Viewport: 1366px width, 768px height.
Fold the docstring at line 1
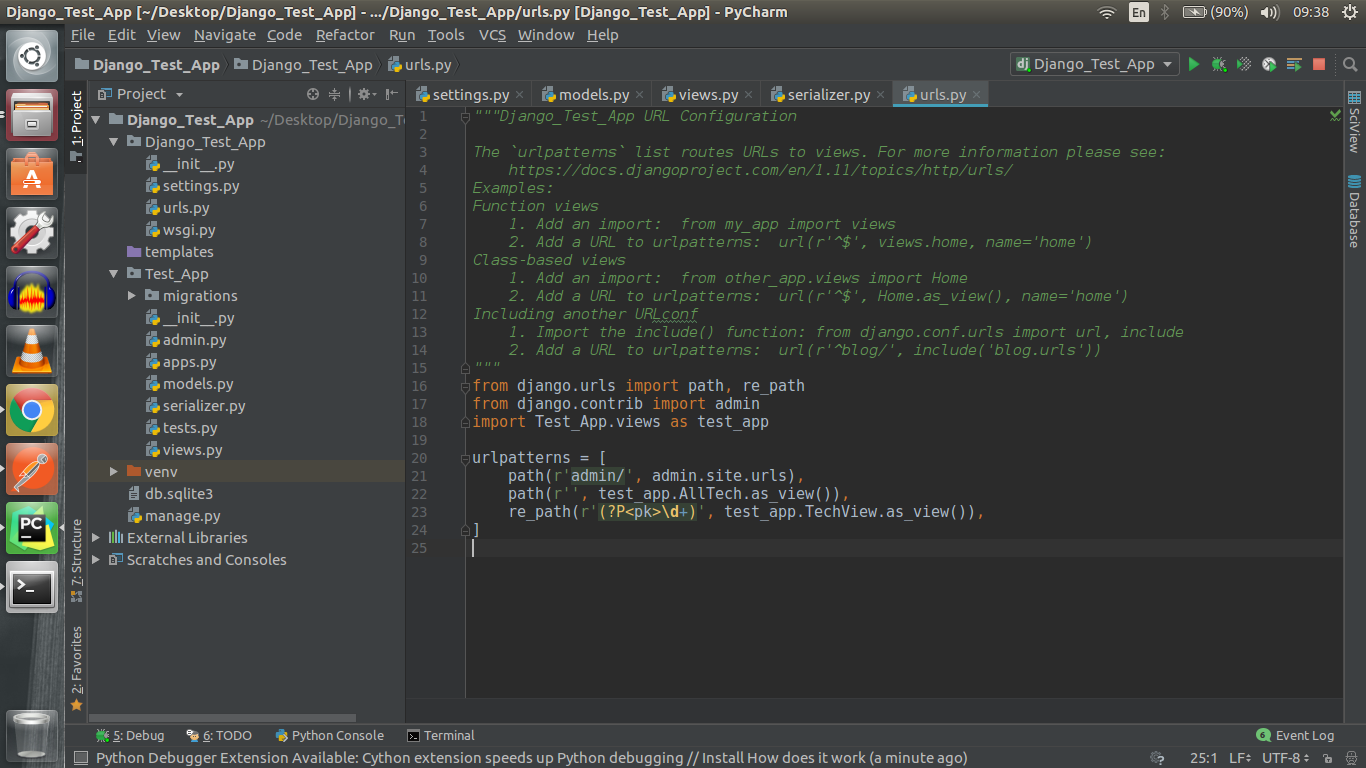point(465,116)
